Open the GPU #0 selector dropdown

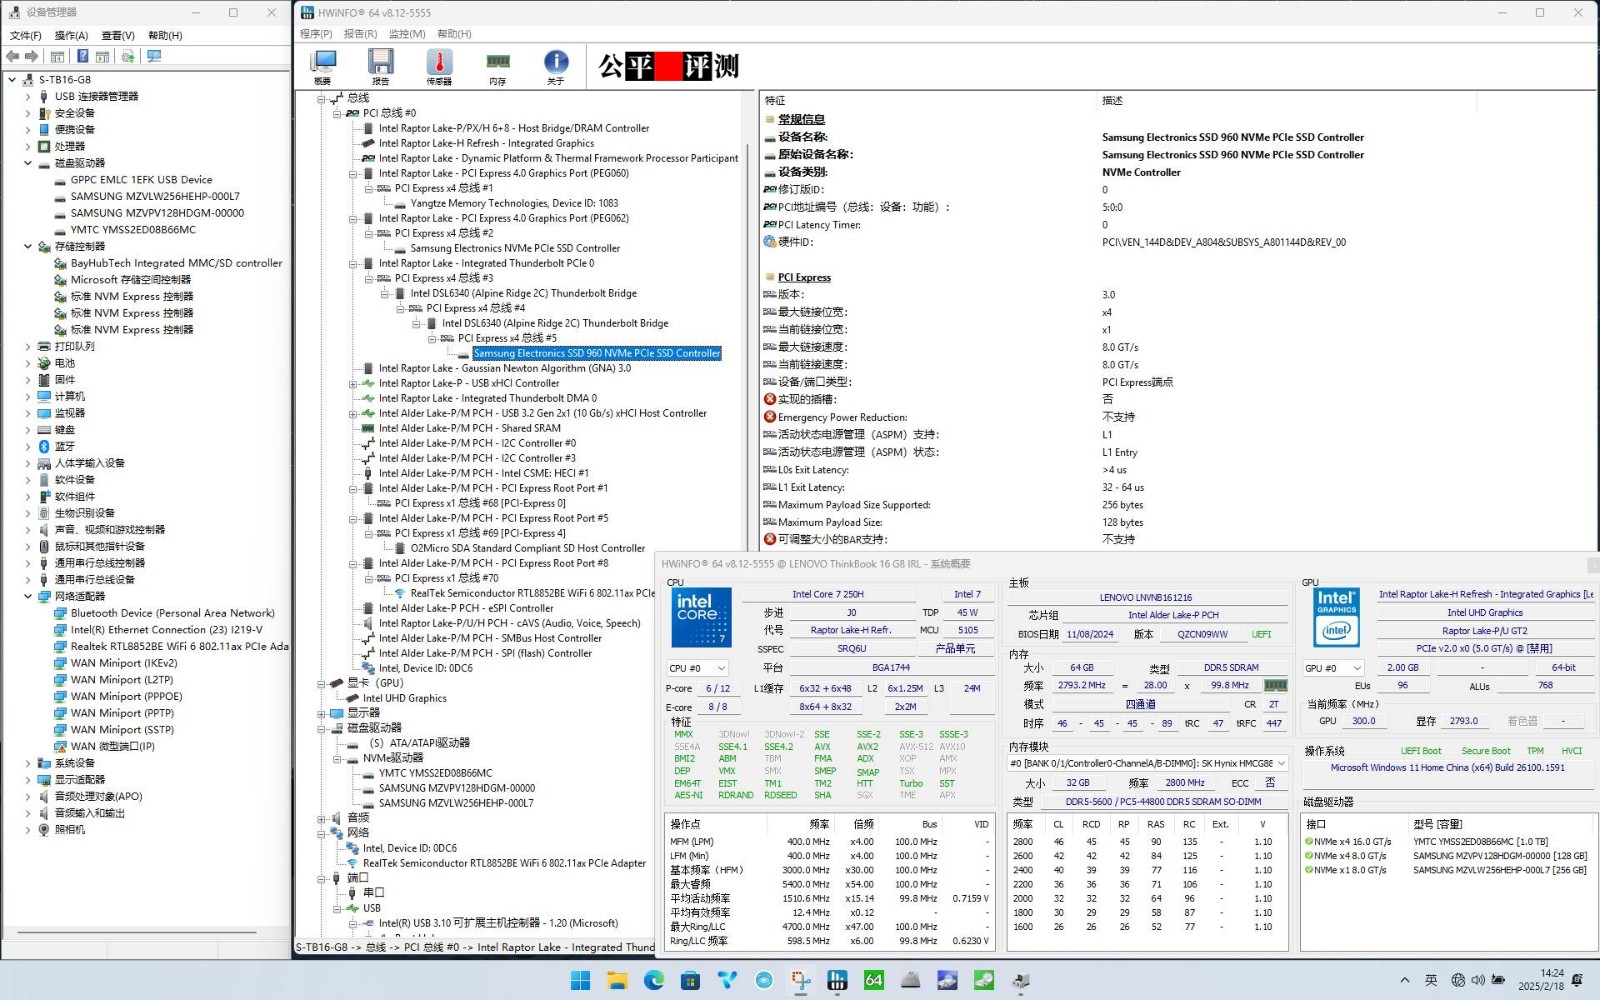point(1334,668)
